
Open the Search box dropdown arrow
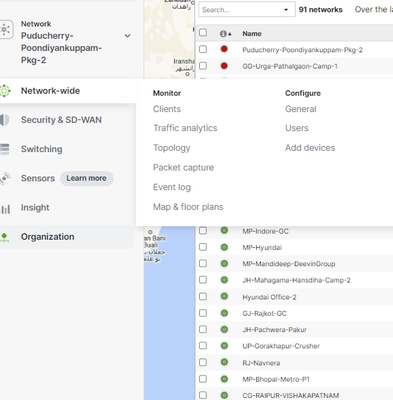pos(286,10)
